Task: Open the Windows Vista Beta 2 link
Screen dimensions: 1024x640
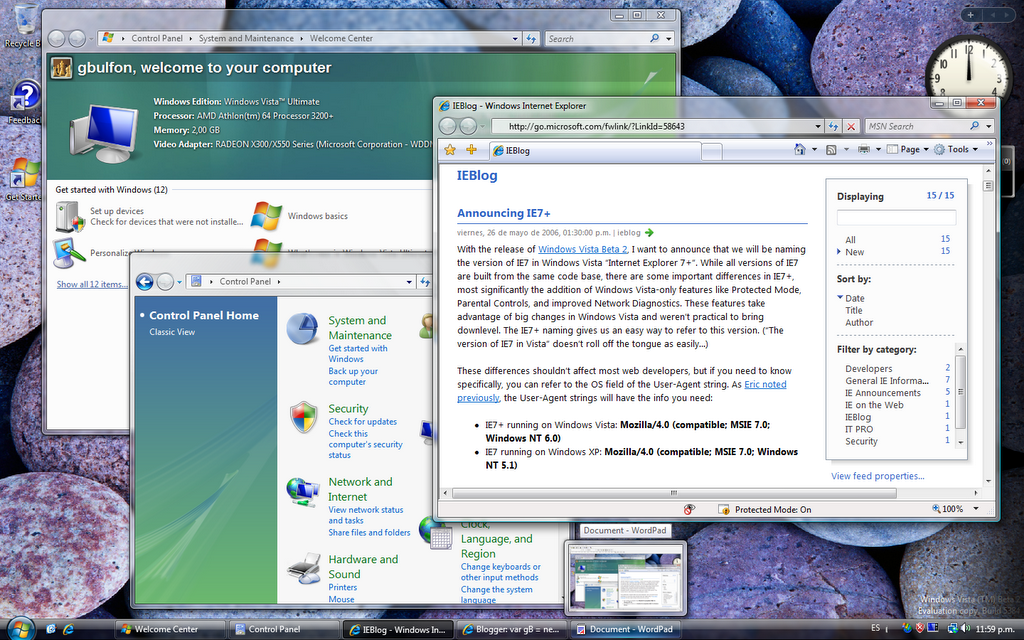Action: [583, 249]
